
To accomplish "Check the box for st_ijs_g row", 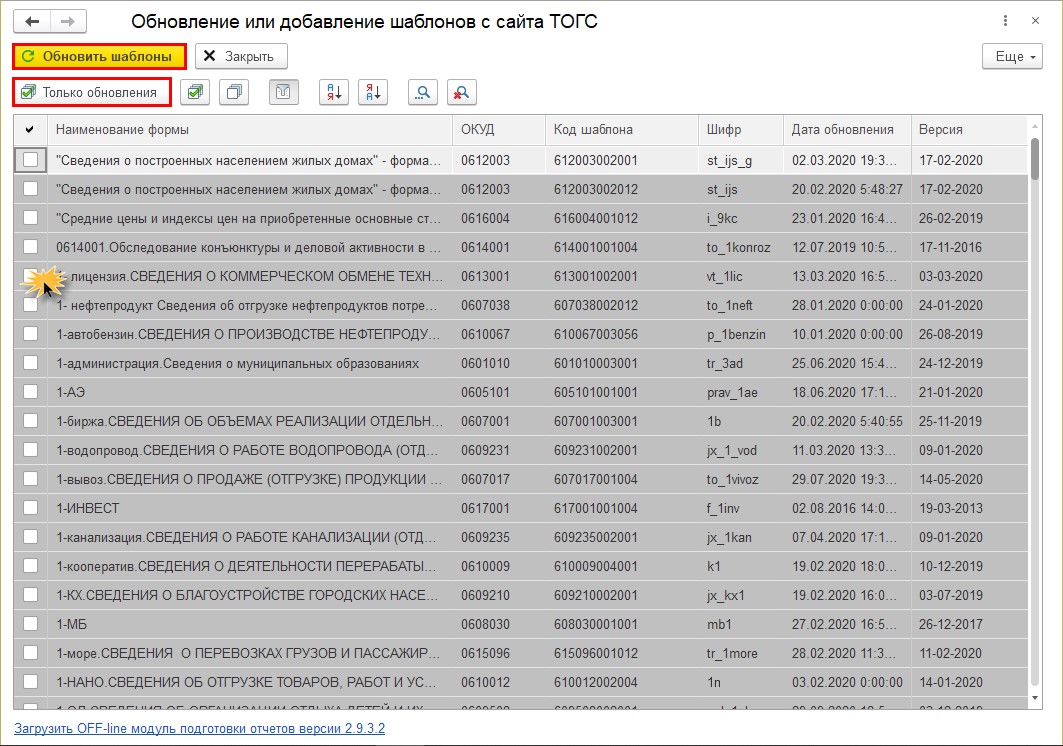I will [x=31, y=160].
